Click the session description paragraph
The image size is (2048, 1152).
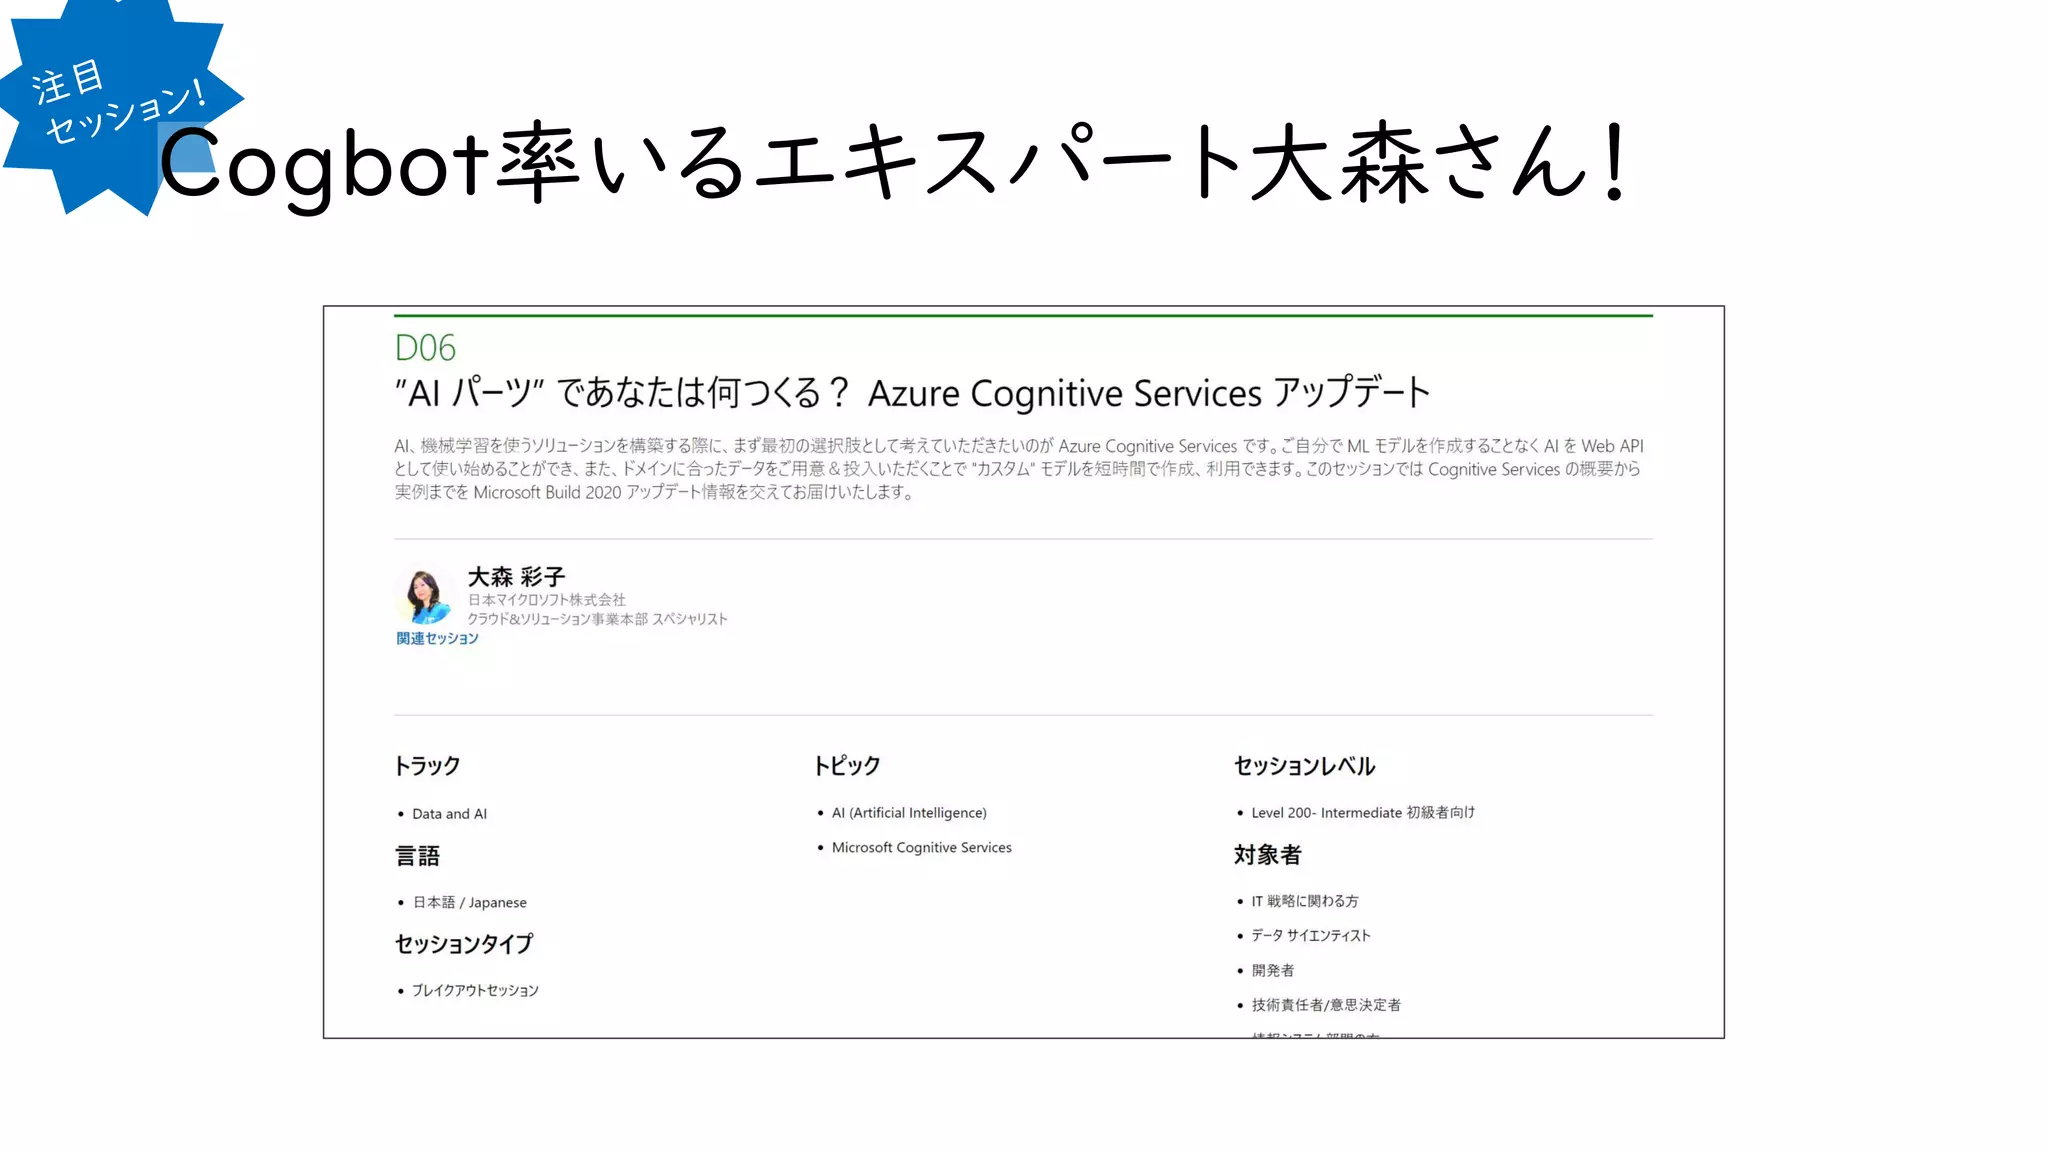tap(1019, 469)
